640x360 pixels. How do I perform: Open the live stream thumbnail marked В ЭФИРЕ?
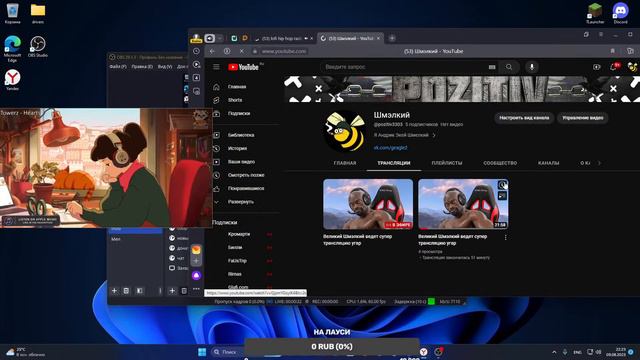click(x=368, y=204)
